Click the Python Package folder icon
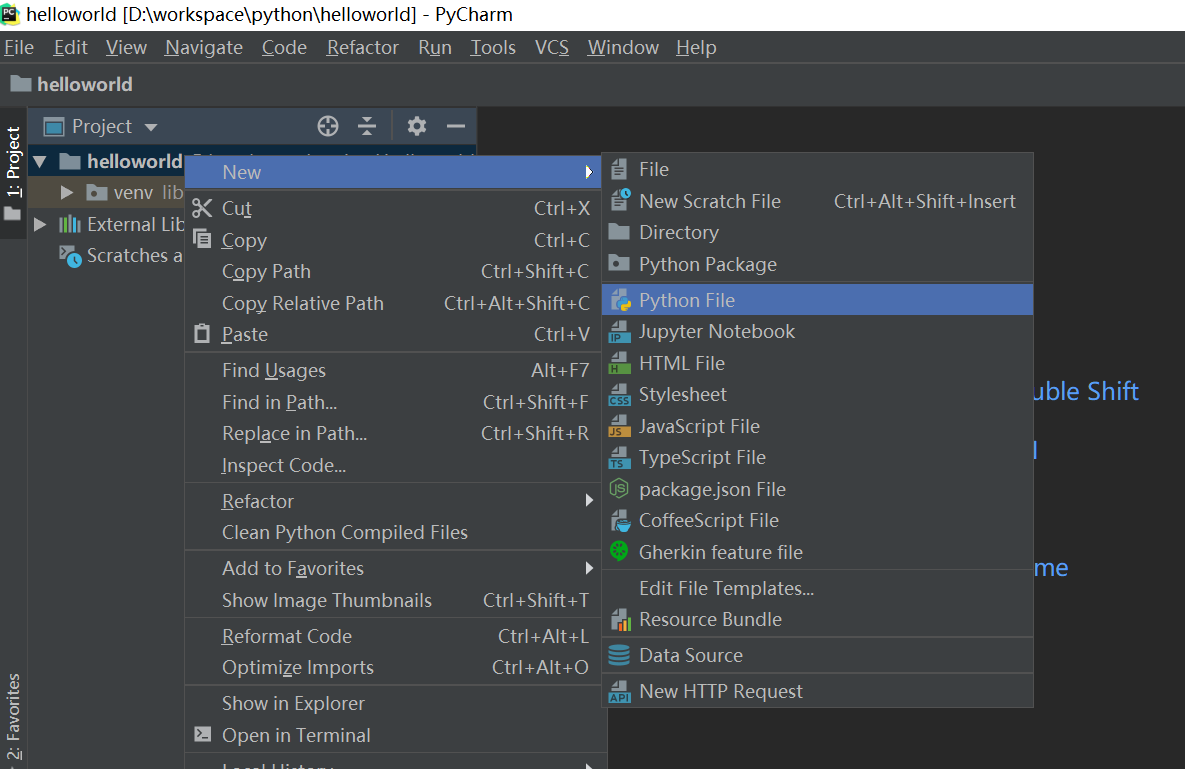Screen dimensions: 1185x769 (x=619, y=264)
